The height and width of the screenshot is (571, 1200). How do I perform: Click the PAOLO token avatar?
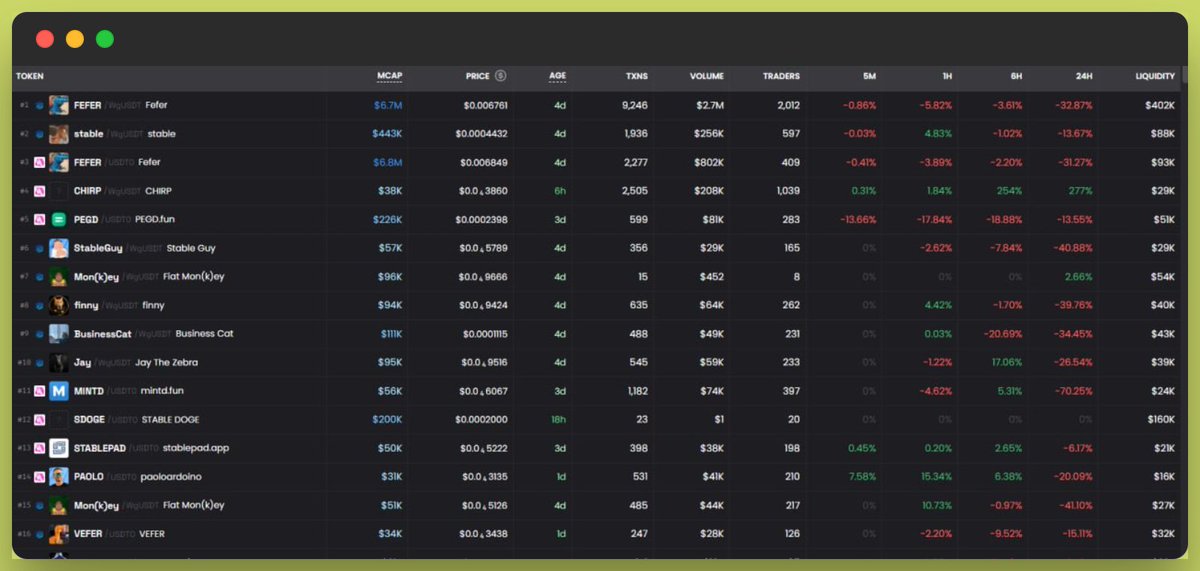[x=59, y=477]
